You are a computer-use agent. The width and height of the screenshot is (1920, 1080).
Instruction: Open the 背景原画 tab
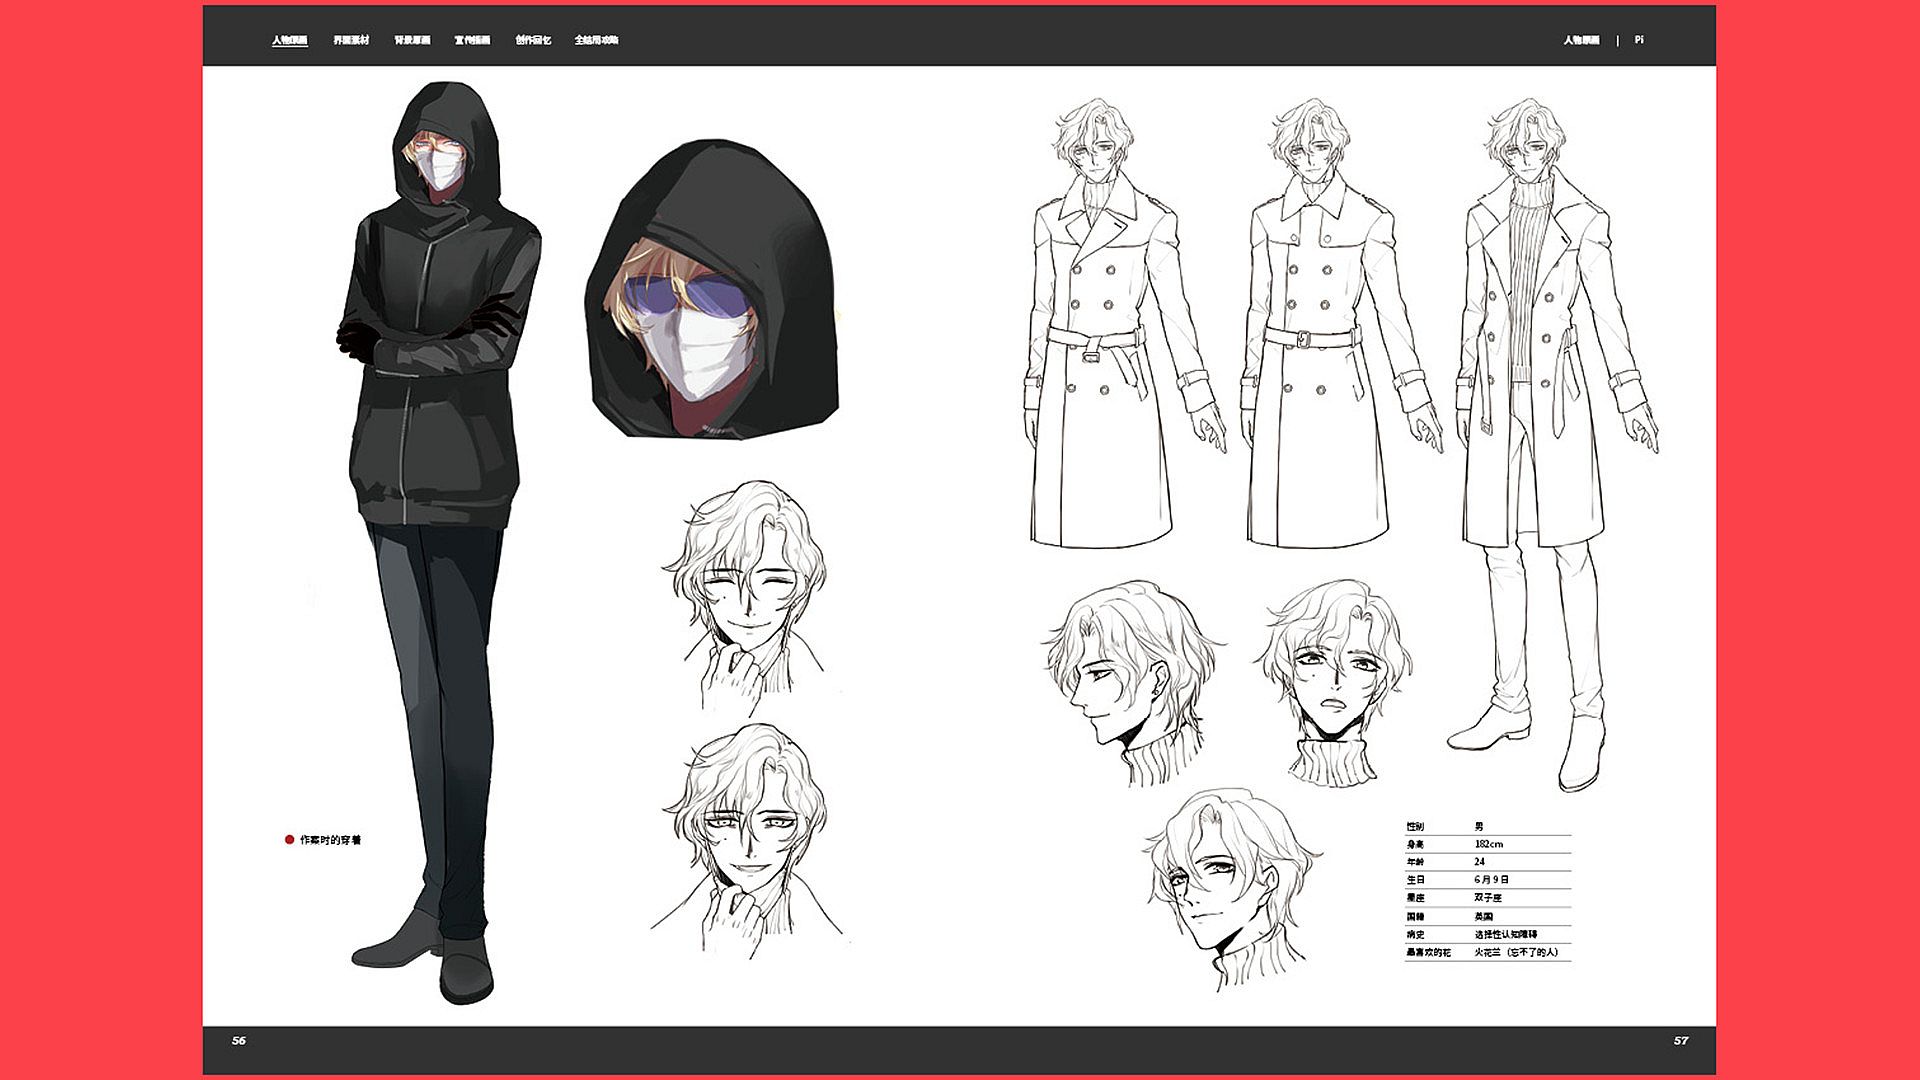412,40
